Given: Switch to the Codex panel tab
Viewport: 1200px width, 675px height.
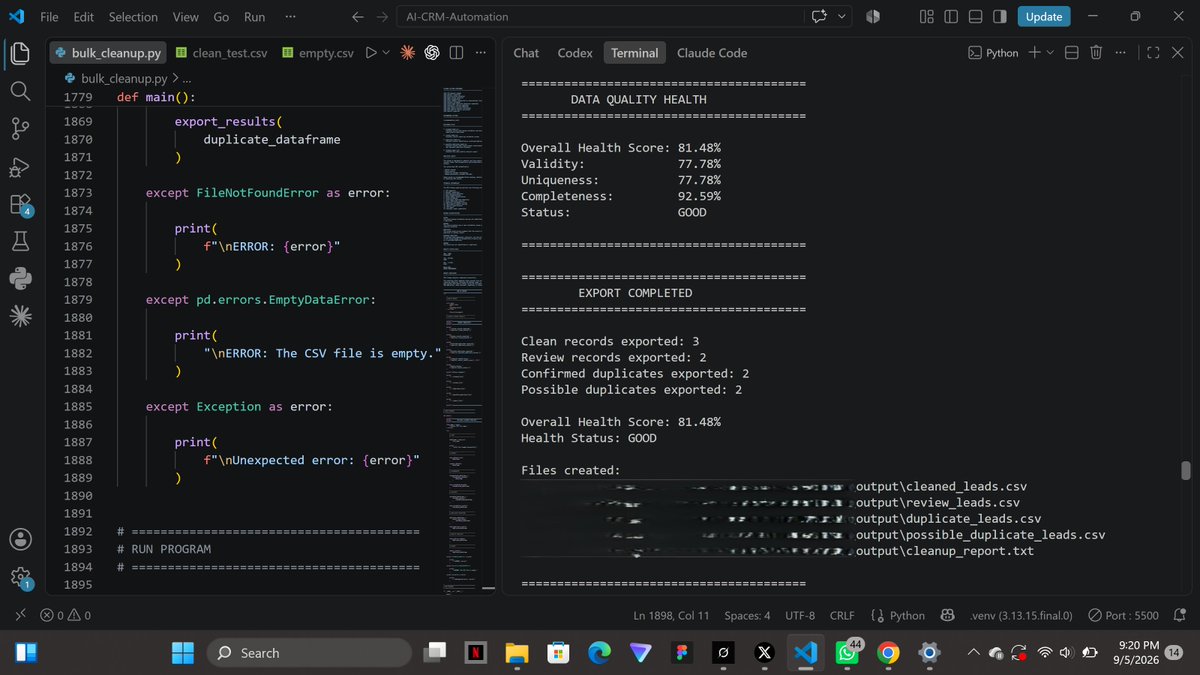Looking at the screenshot, I should coord(575,53).
